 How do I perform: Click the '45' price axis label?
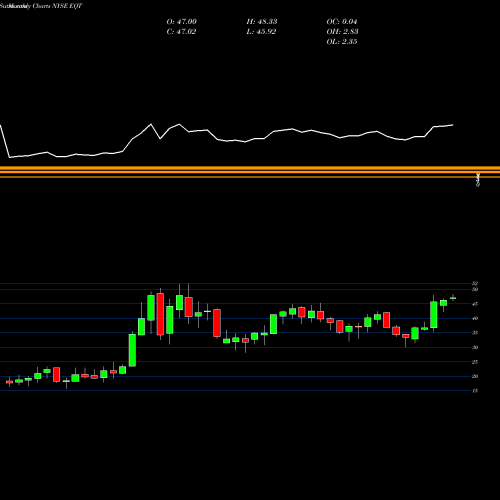coord(475,304)
